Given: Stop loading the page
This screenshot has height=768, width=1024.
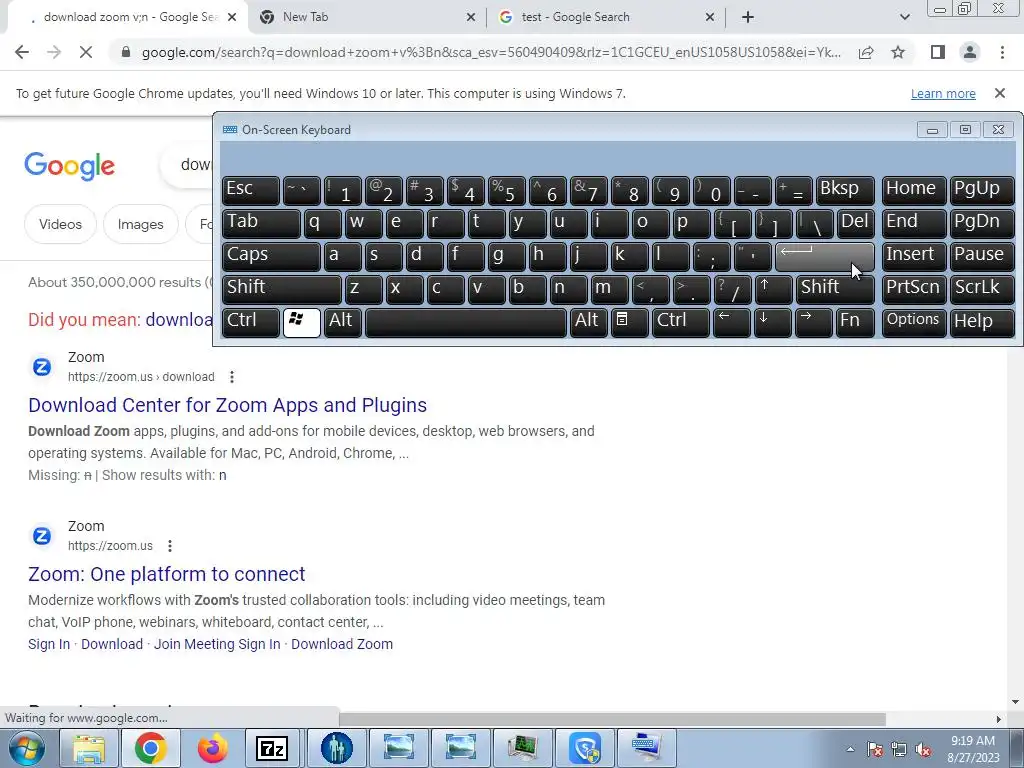Looking at the screenshot, I should pyautogui.click(x=86, y=52).
